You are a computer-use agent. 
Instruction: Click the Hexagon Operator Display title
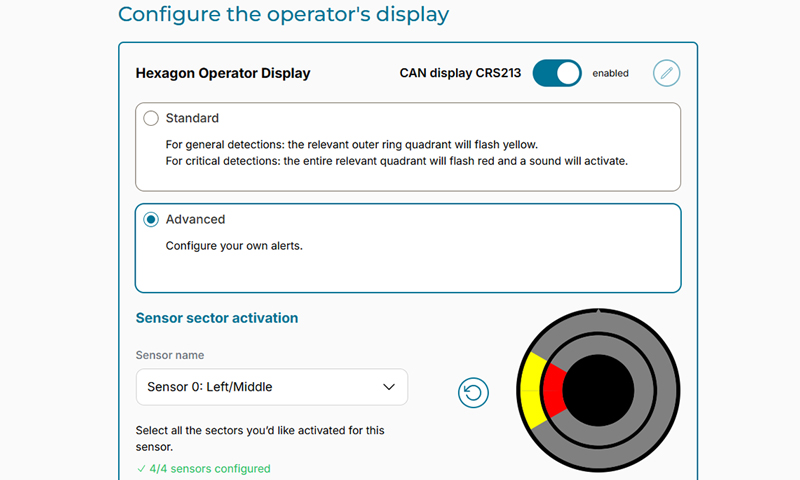[223, 73]
